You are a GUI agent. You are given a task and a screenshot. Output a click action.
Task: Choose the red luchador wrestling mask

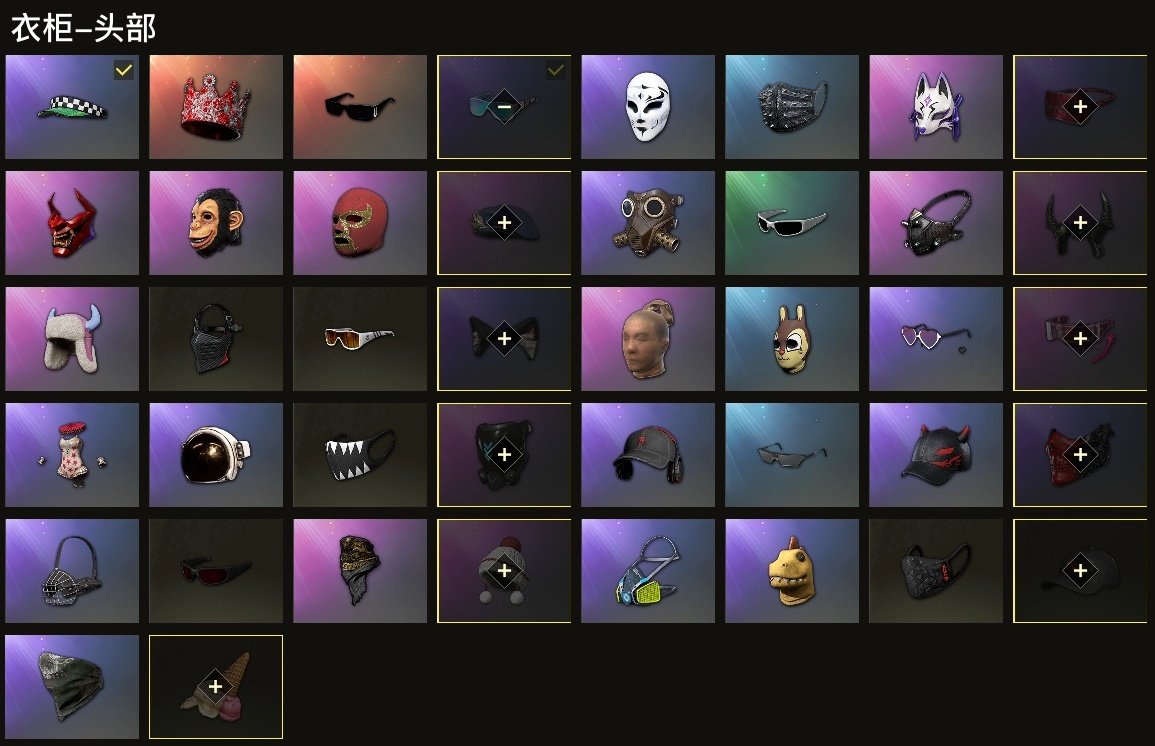[x=360, y=223]
